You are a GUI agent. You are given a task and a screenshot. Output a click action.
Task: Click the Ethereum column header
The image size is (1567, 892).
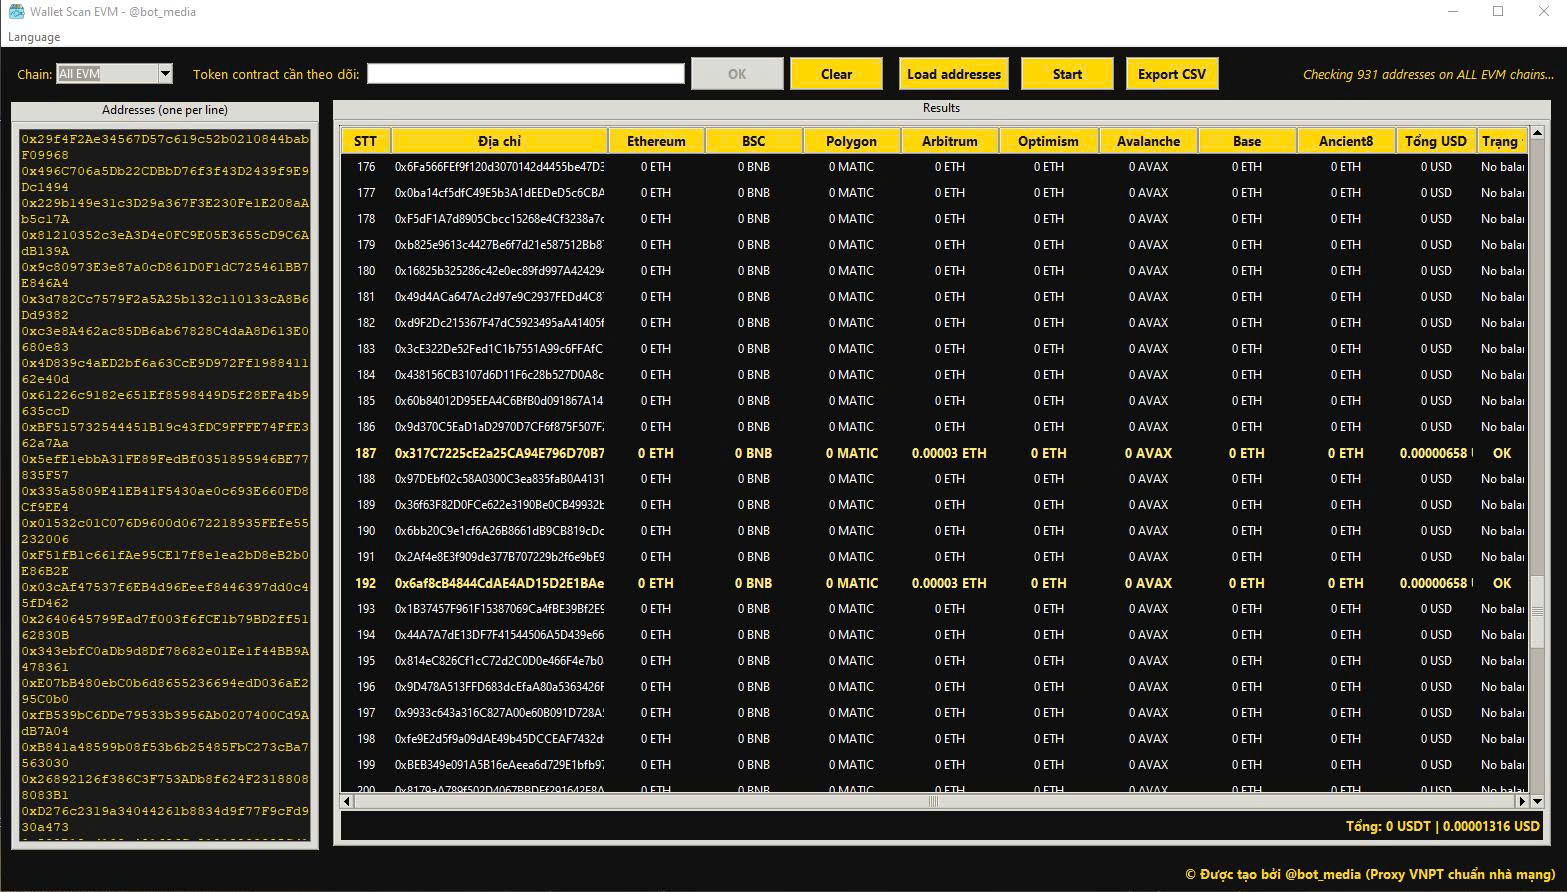[656, 141]
